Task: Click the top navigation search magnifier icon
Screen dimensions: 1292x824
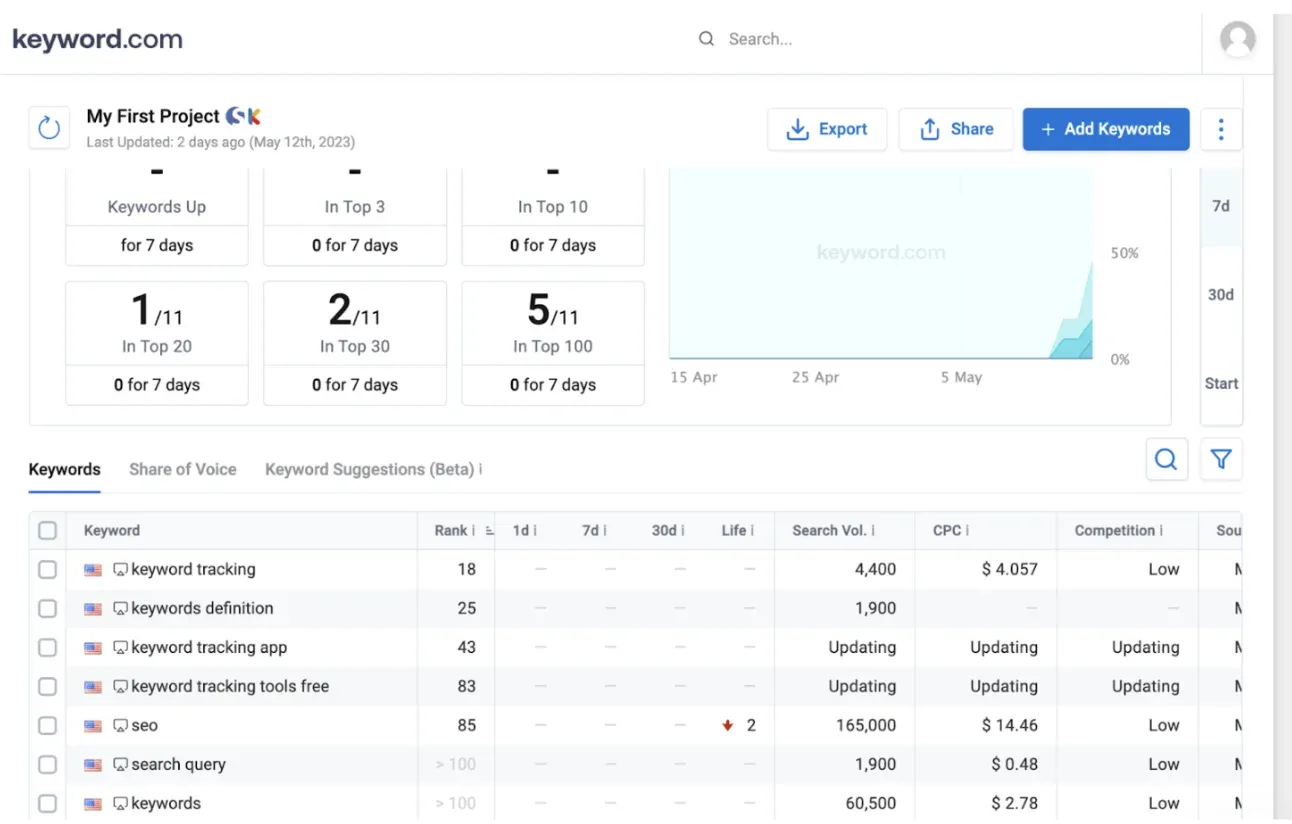Action: tap(706, 38)
